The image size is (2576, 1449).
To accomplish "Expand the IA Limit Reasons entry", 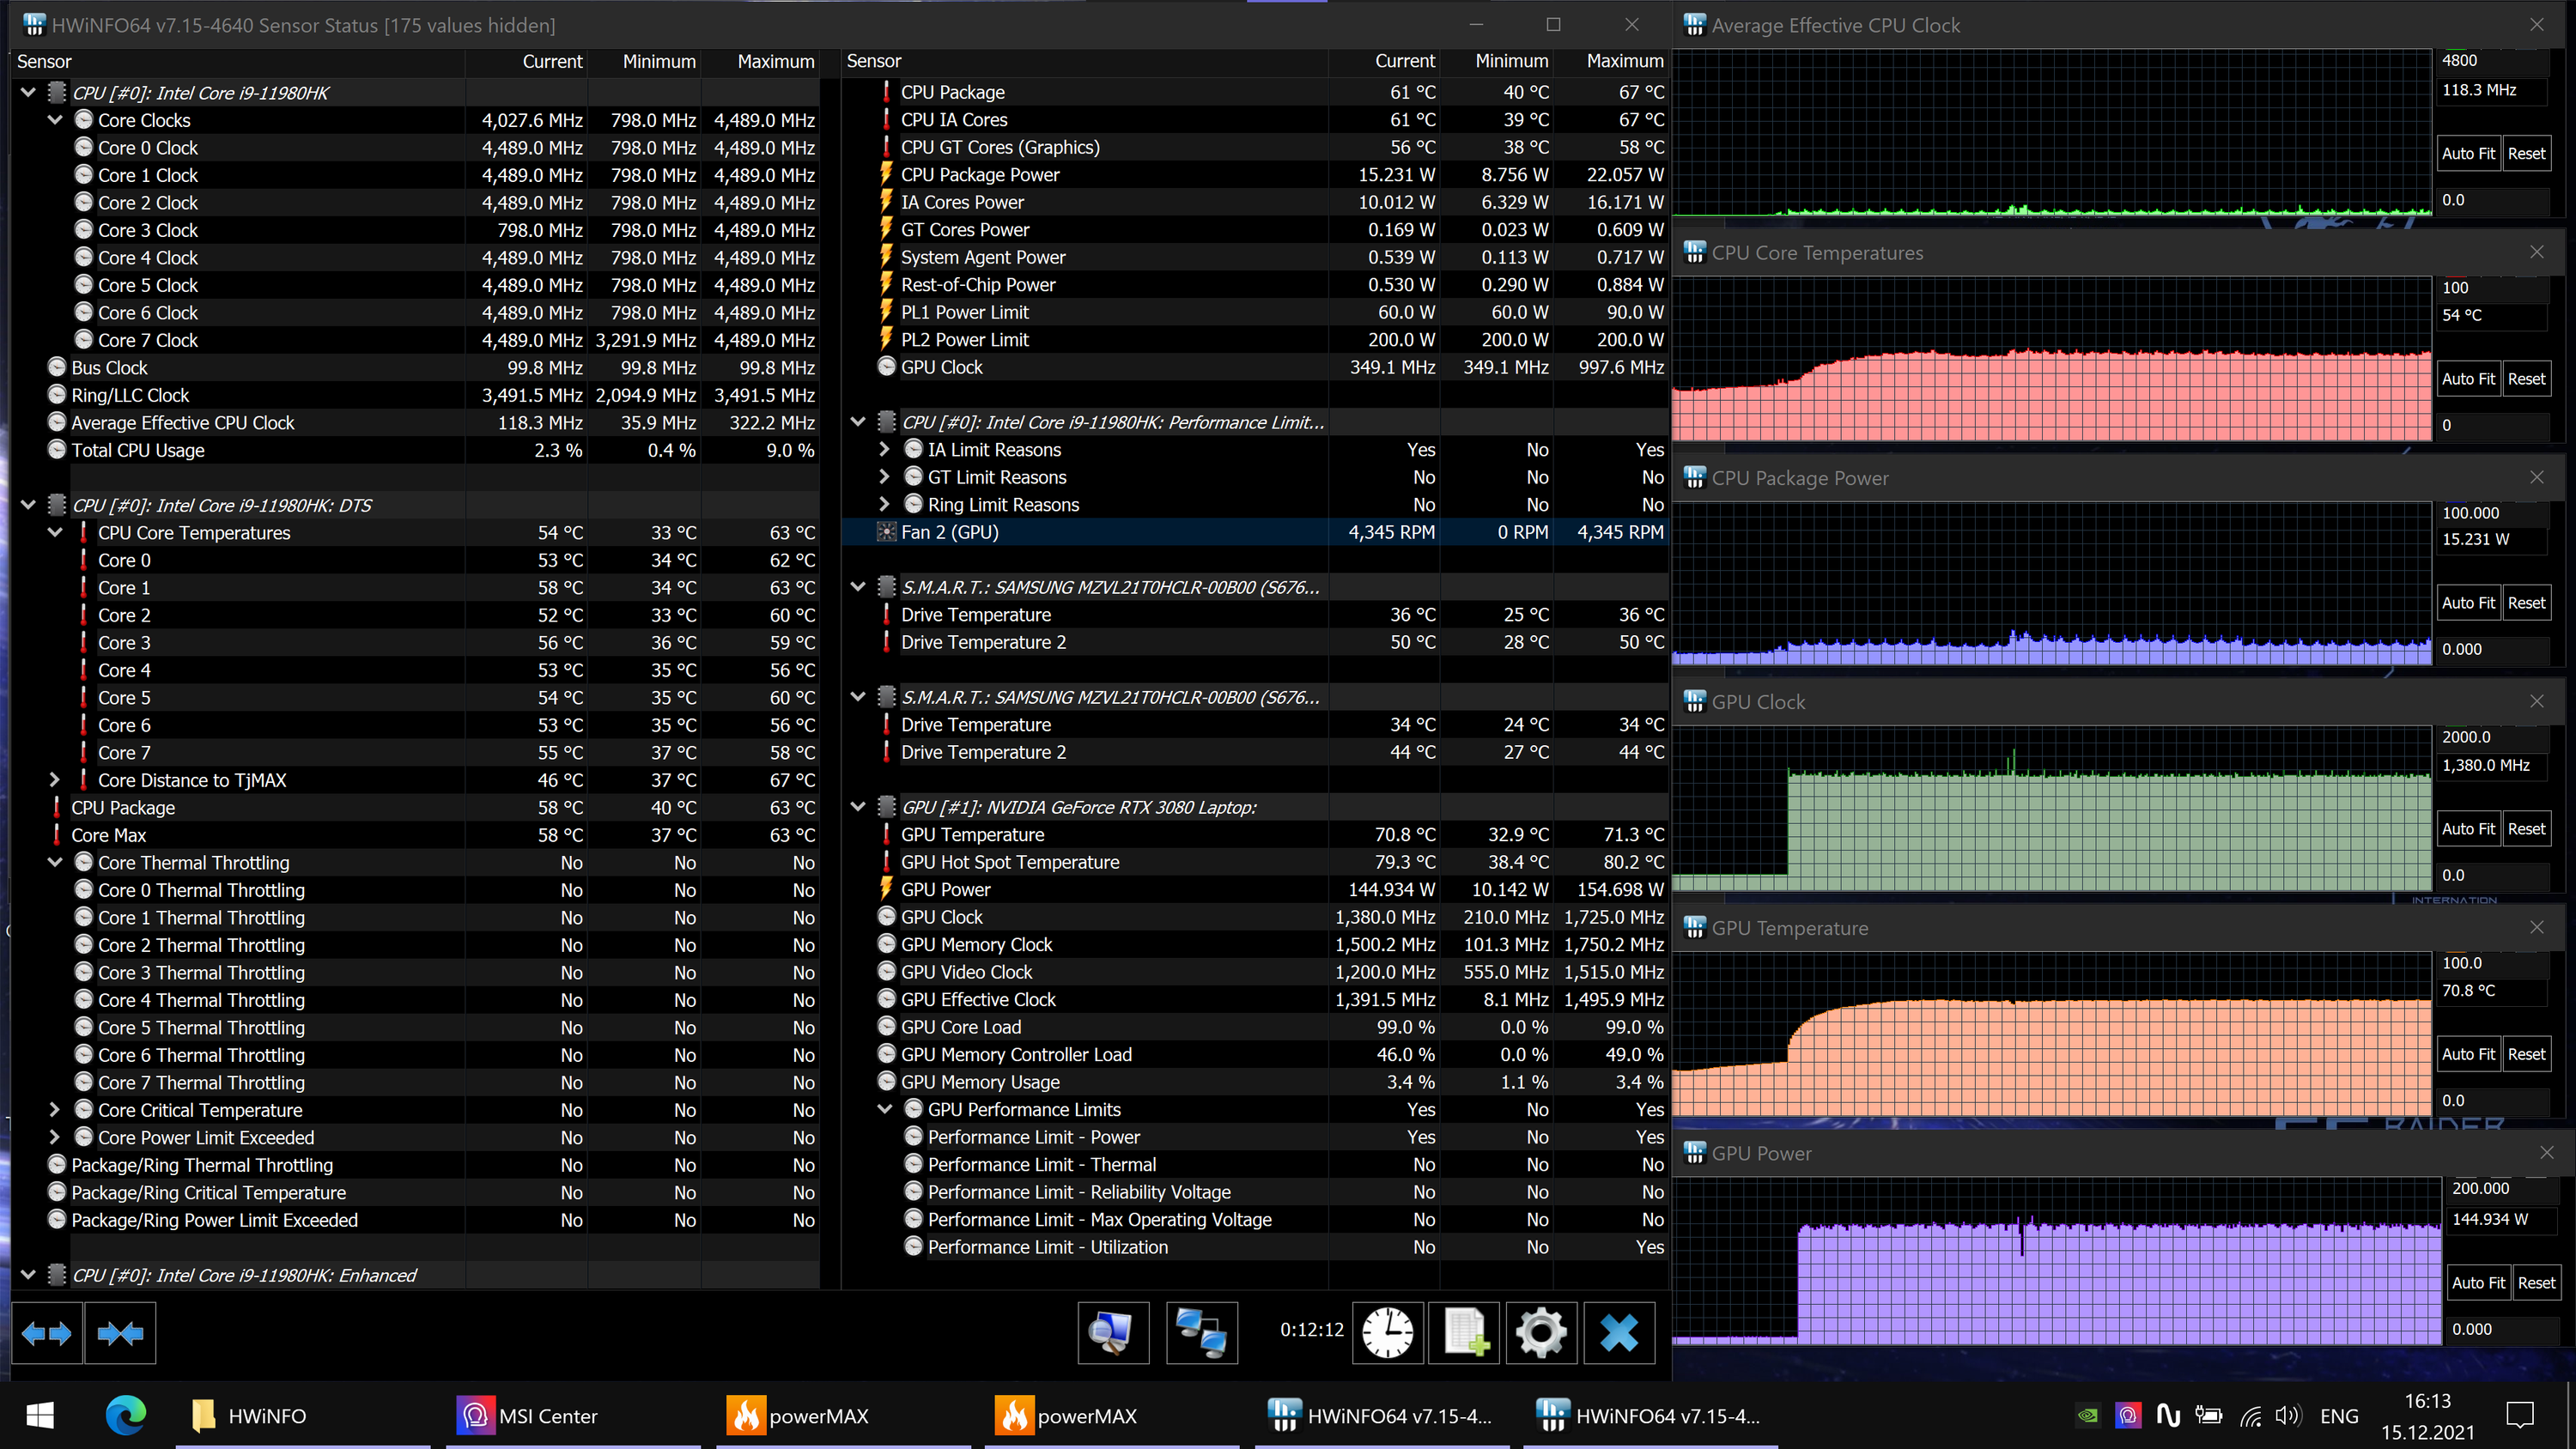I will (884, 450).
